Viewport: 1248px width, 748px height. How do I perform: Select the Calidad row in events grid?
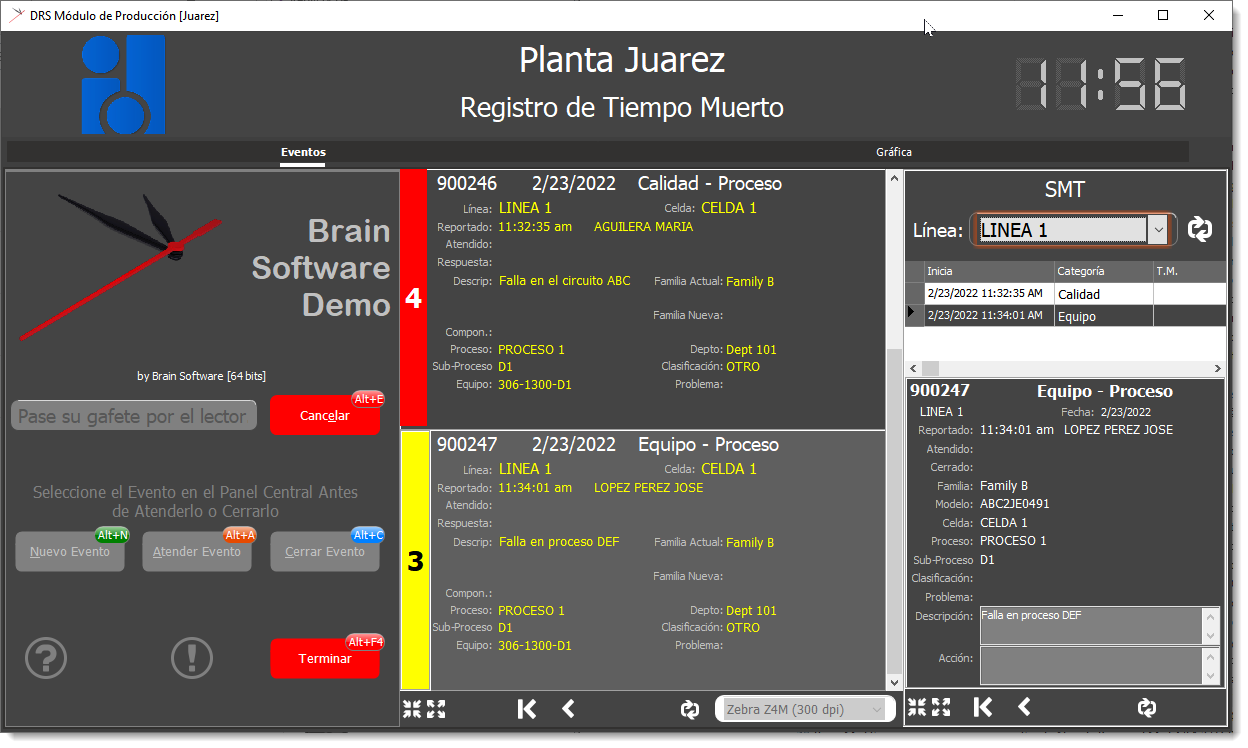point(1065,294)
